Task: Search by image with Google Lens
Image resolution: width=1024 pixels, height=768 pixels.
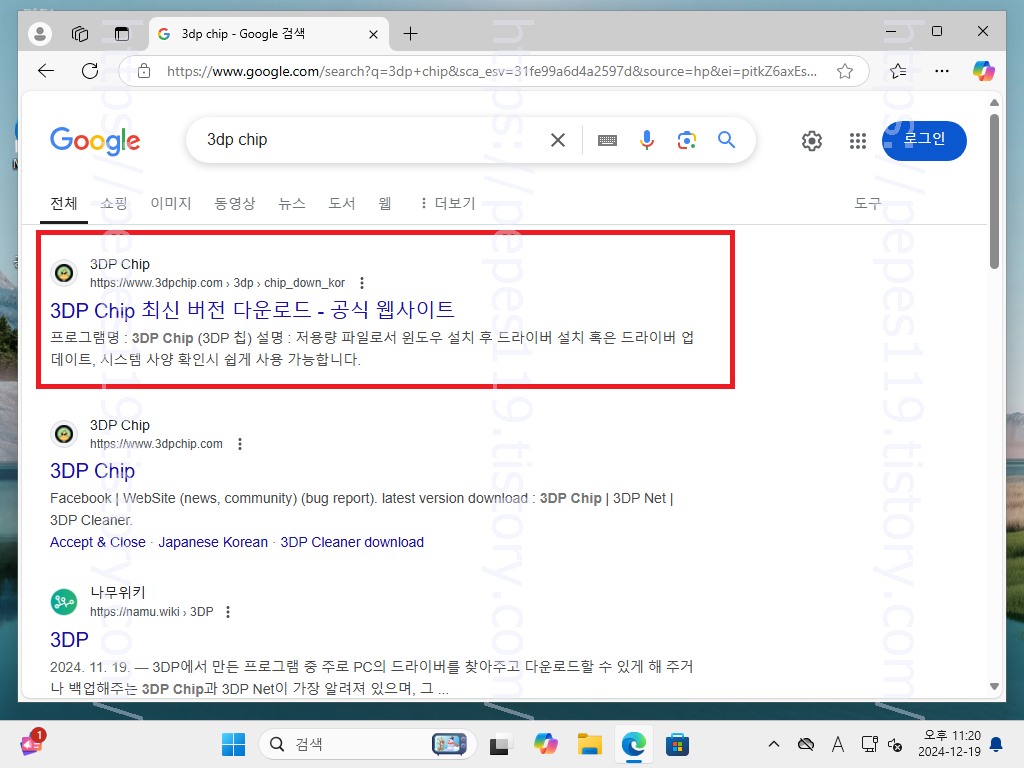Action: coord(686,140)
